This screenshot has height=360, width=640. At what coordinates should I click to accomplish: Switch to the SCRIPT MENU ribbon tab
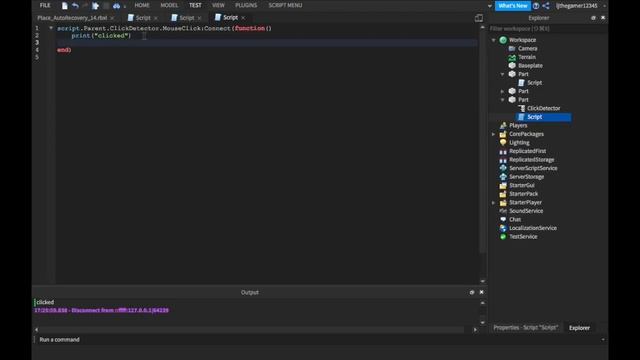tap(285, 5)
